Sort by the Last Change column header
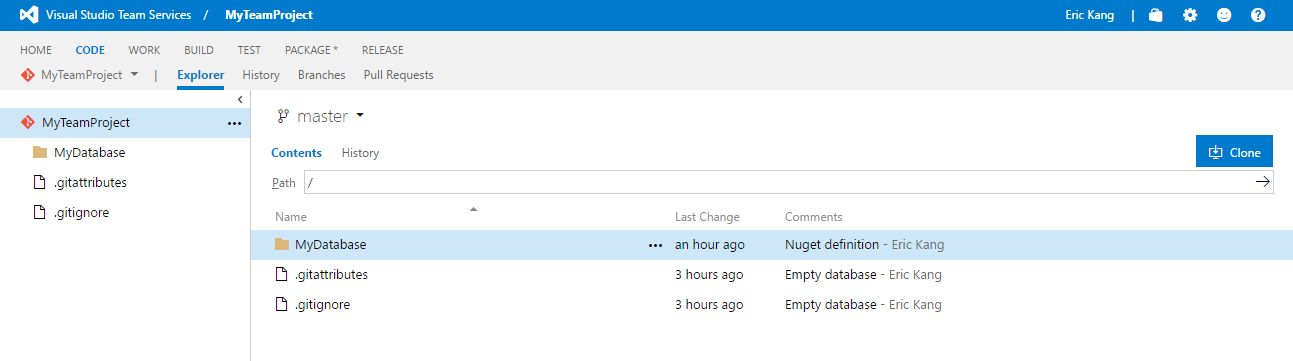 click(x=707, y=217)
